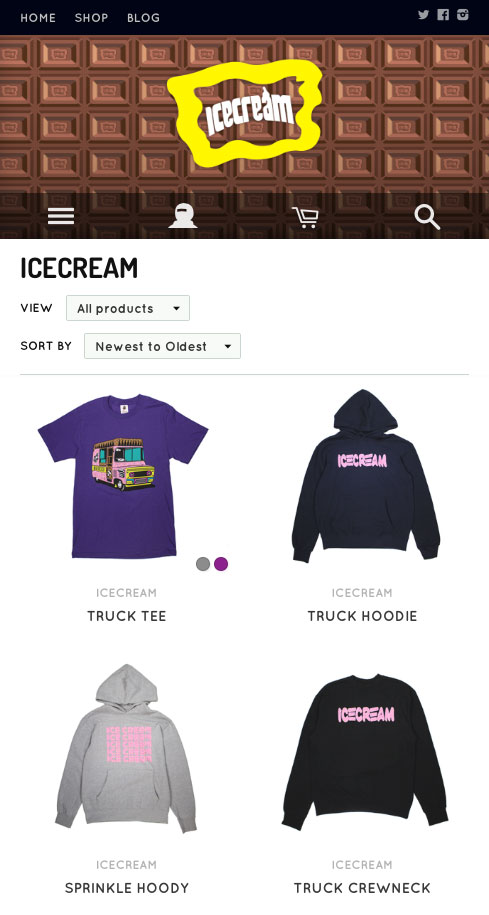
Task: Visit the Twitter page icon
Action: point(424,15)
